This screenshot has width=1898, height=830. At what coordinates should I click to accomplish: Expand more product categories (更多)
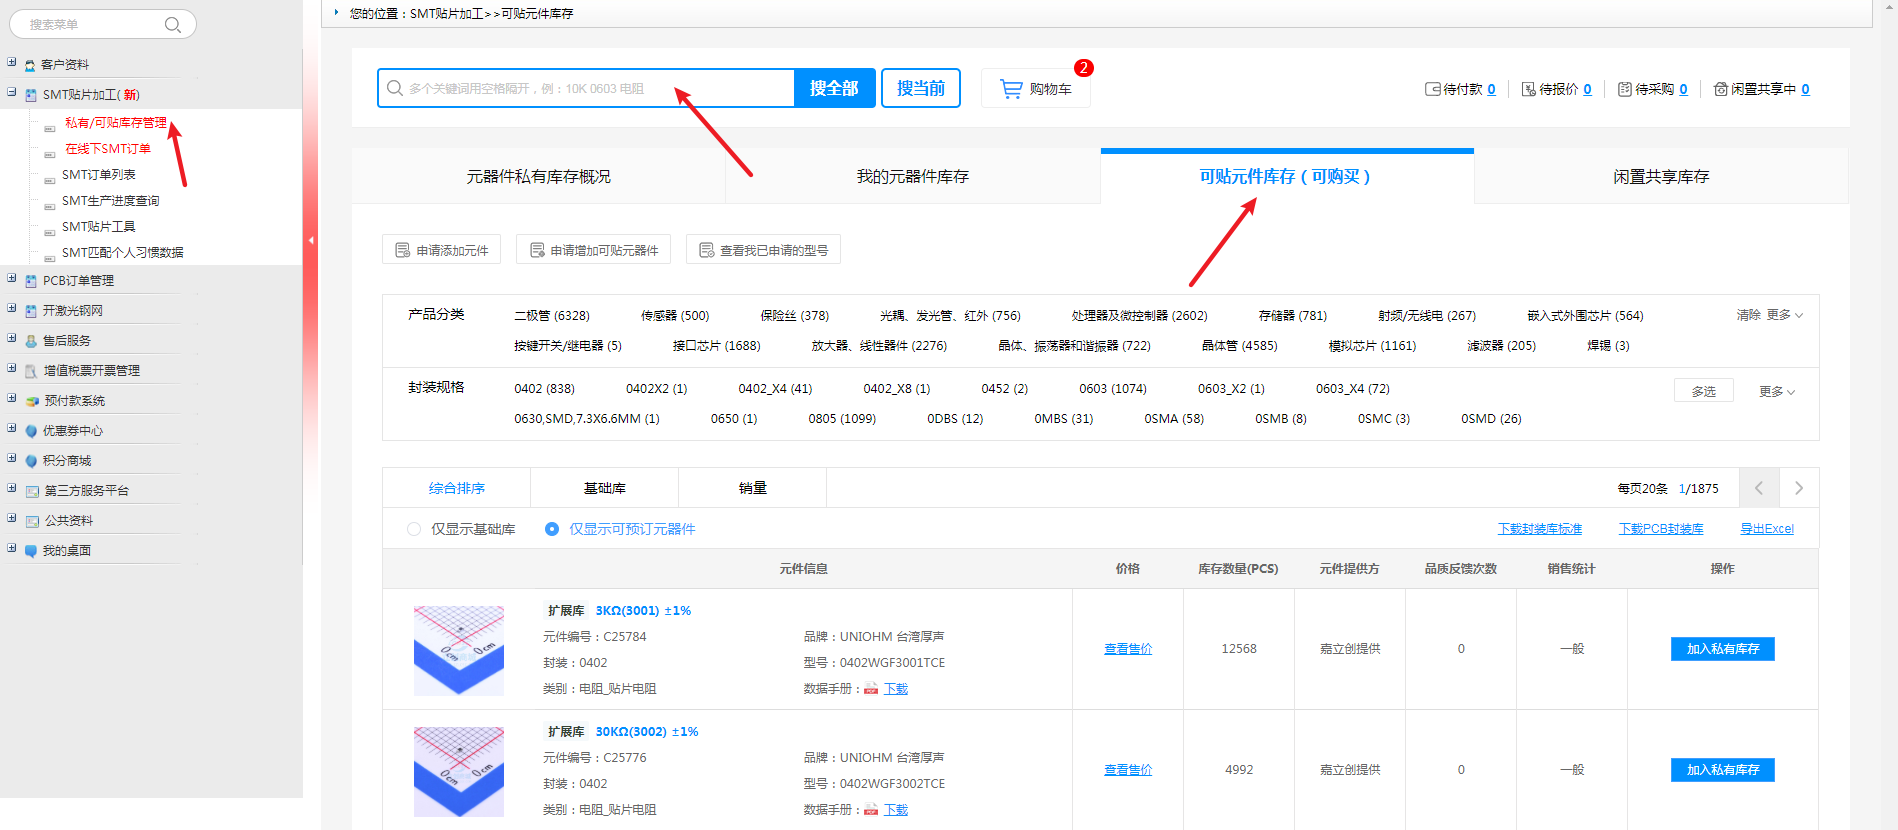(x=1784, y=315)
